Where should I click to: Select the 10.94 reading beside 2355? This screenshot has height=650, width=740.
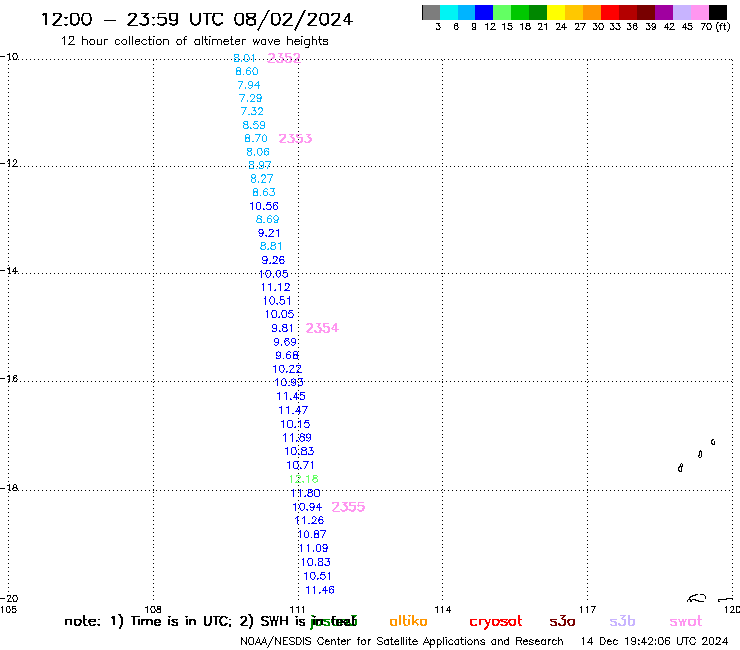tap(307, 507)
